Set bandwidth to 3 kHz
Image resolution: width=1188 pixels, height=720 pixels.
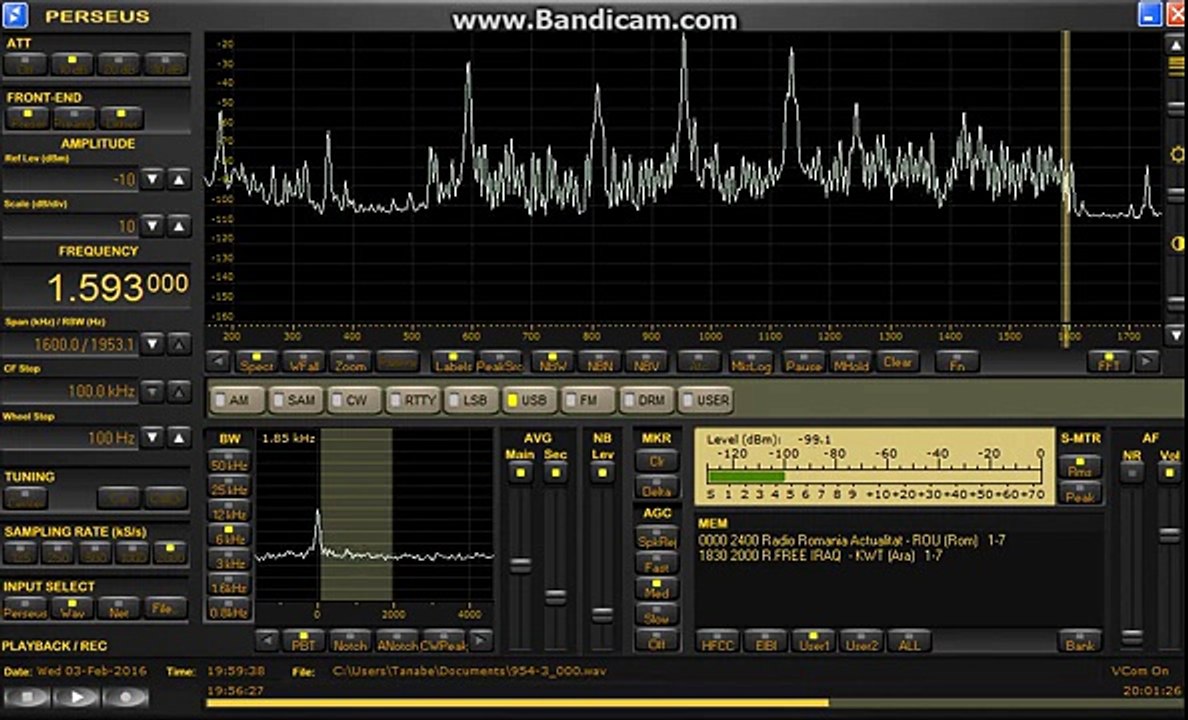click(x=230, y=559)
